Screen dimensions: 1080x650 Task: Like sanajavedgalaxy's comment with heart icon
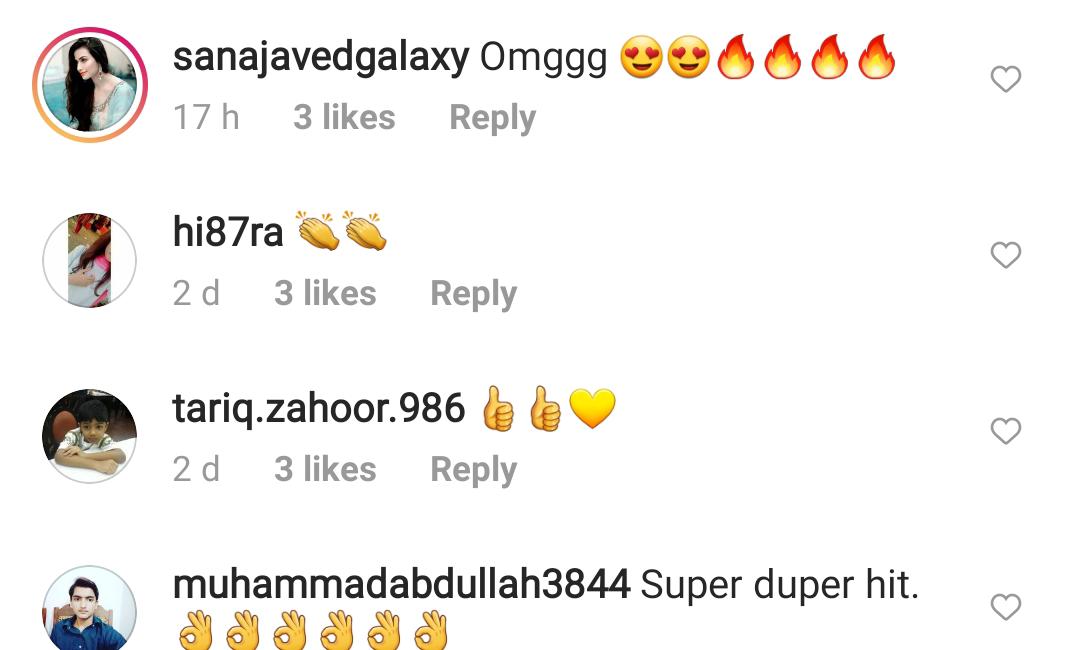(1006, 78)
